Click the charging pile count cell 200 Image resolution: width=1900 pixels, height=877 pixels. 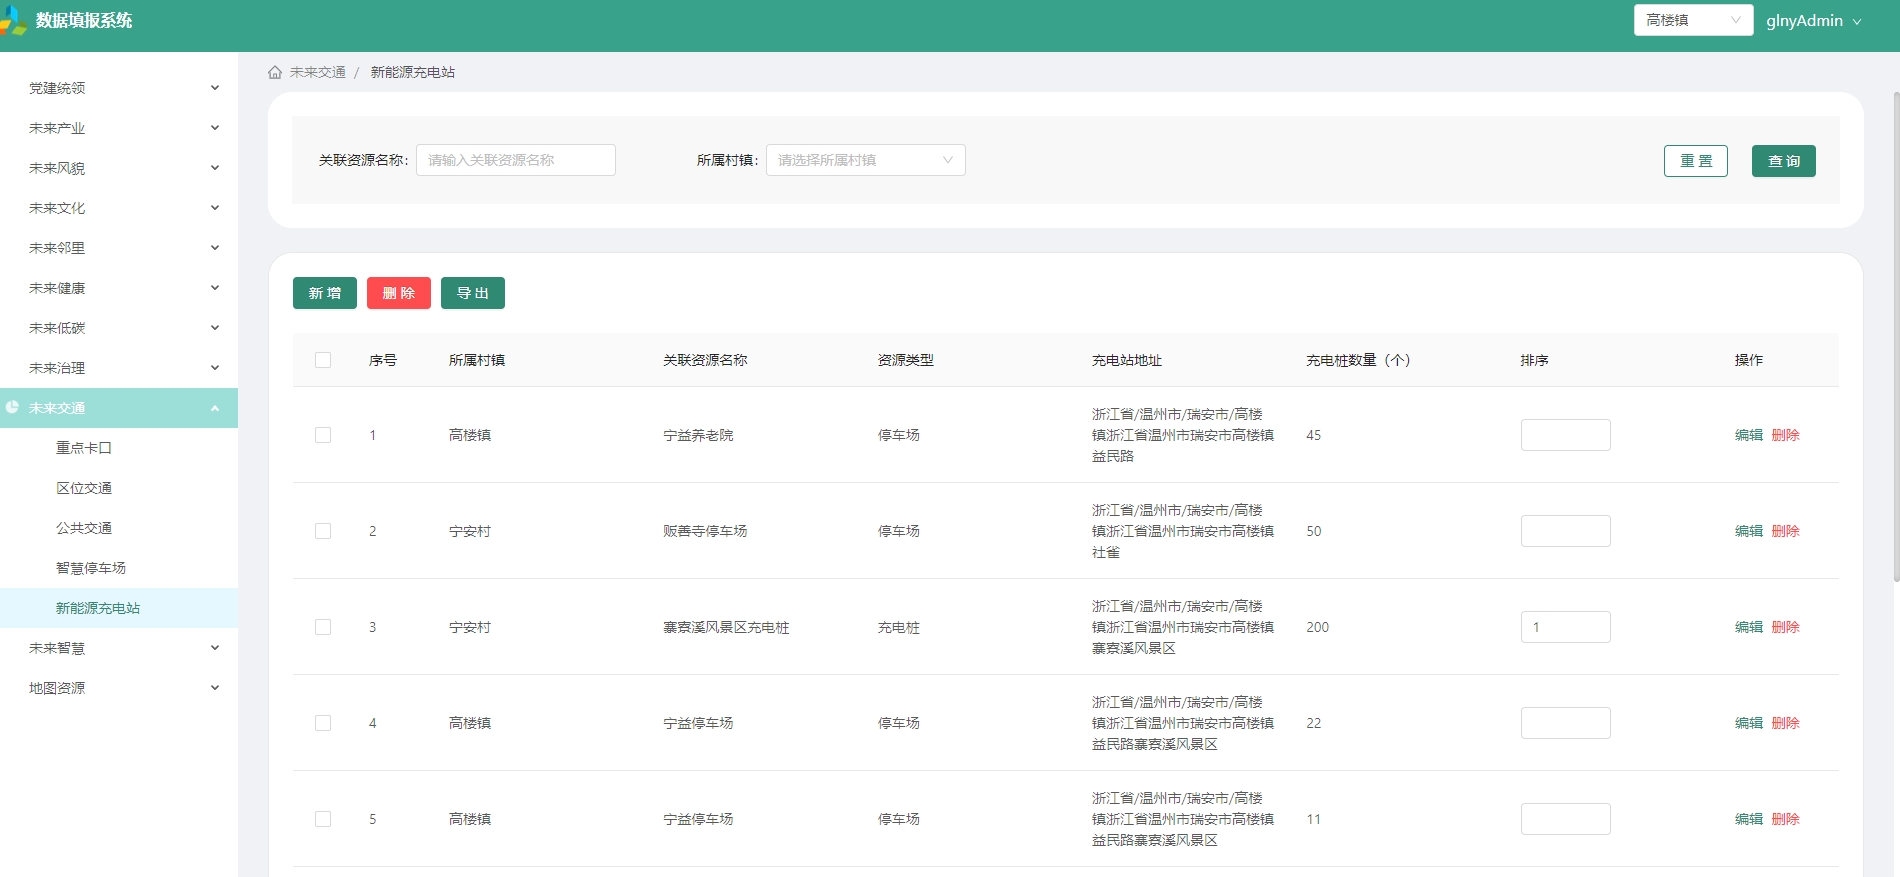click(1318, 627)
